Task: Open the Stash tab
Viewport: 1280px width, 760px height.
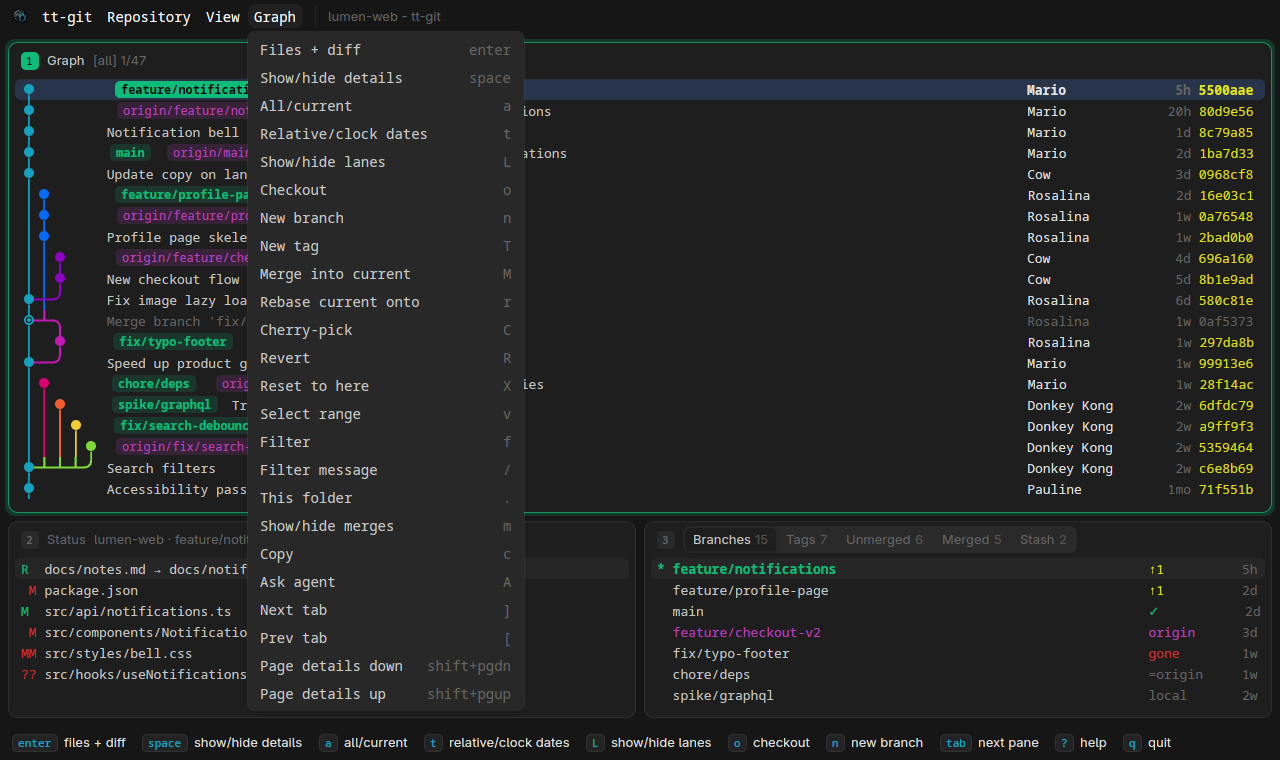Action: point(1043,540)
